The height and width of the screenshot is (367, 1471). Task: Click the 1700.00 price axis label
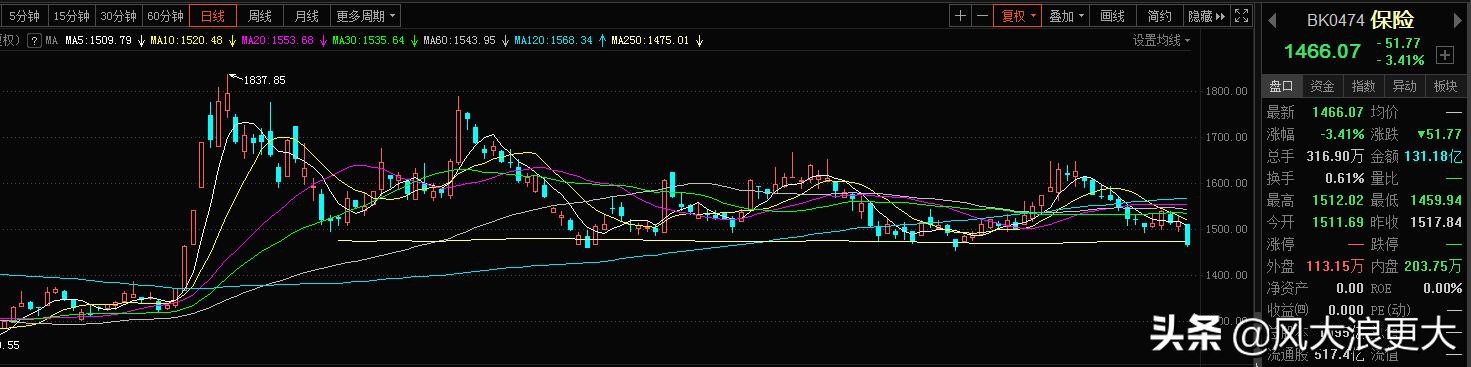[x=1226, y=137]
